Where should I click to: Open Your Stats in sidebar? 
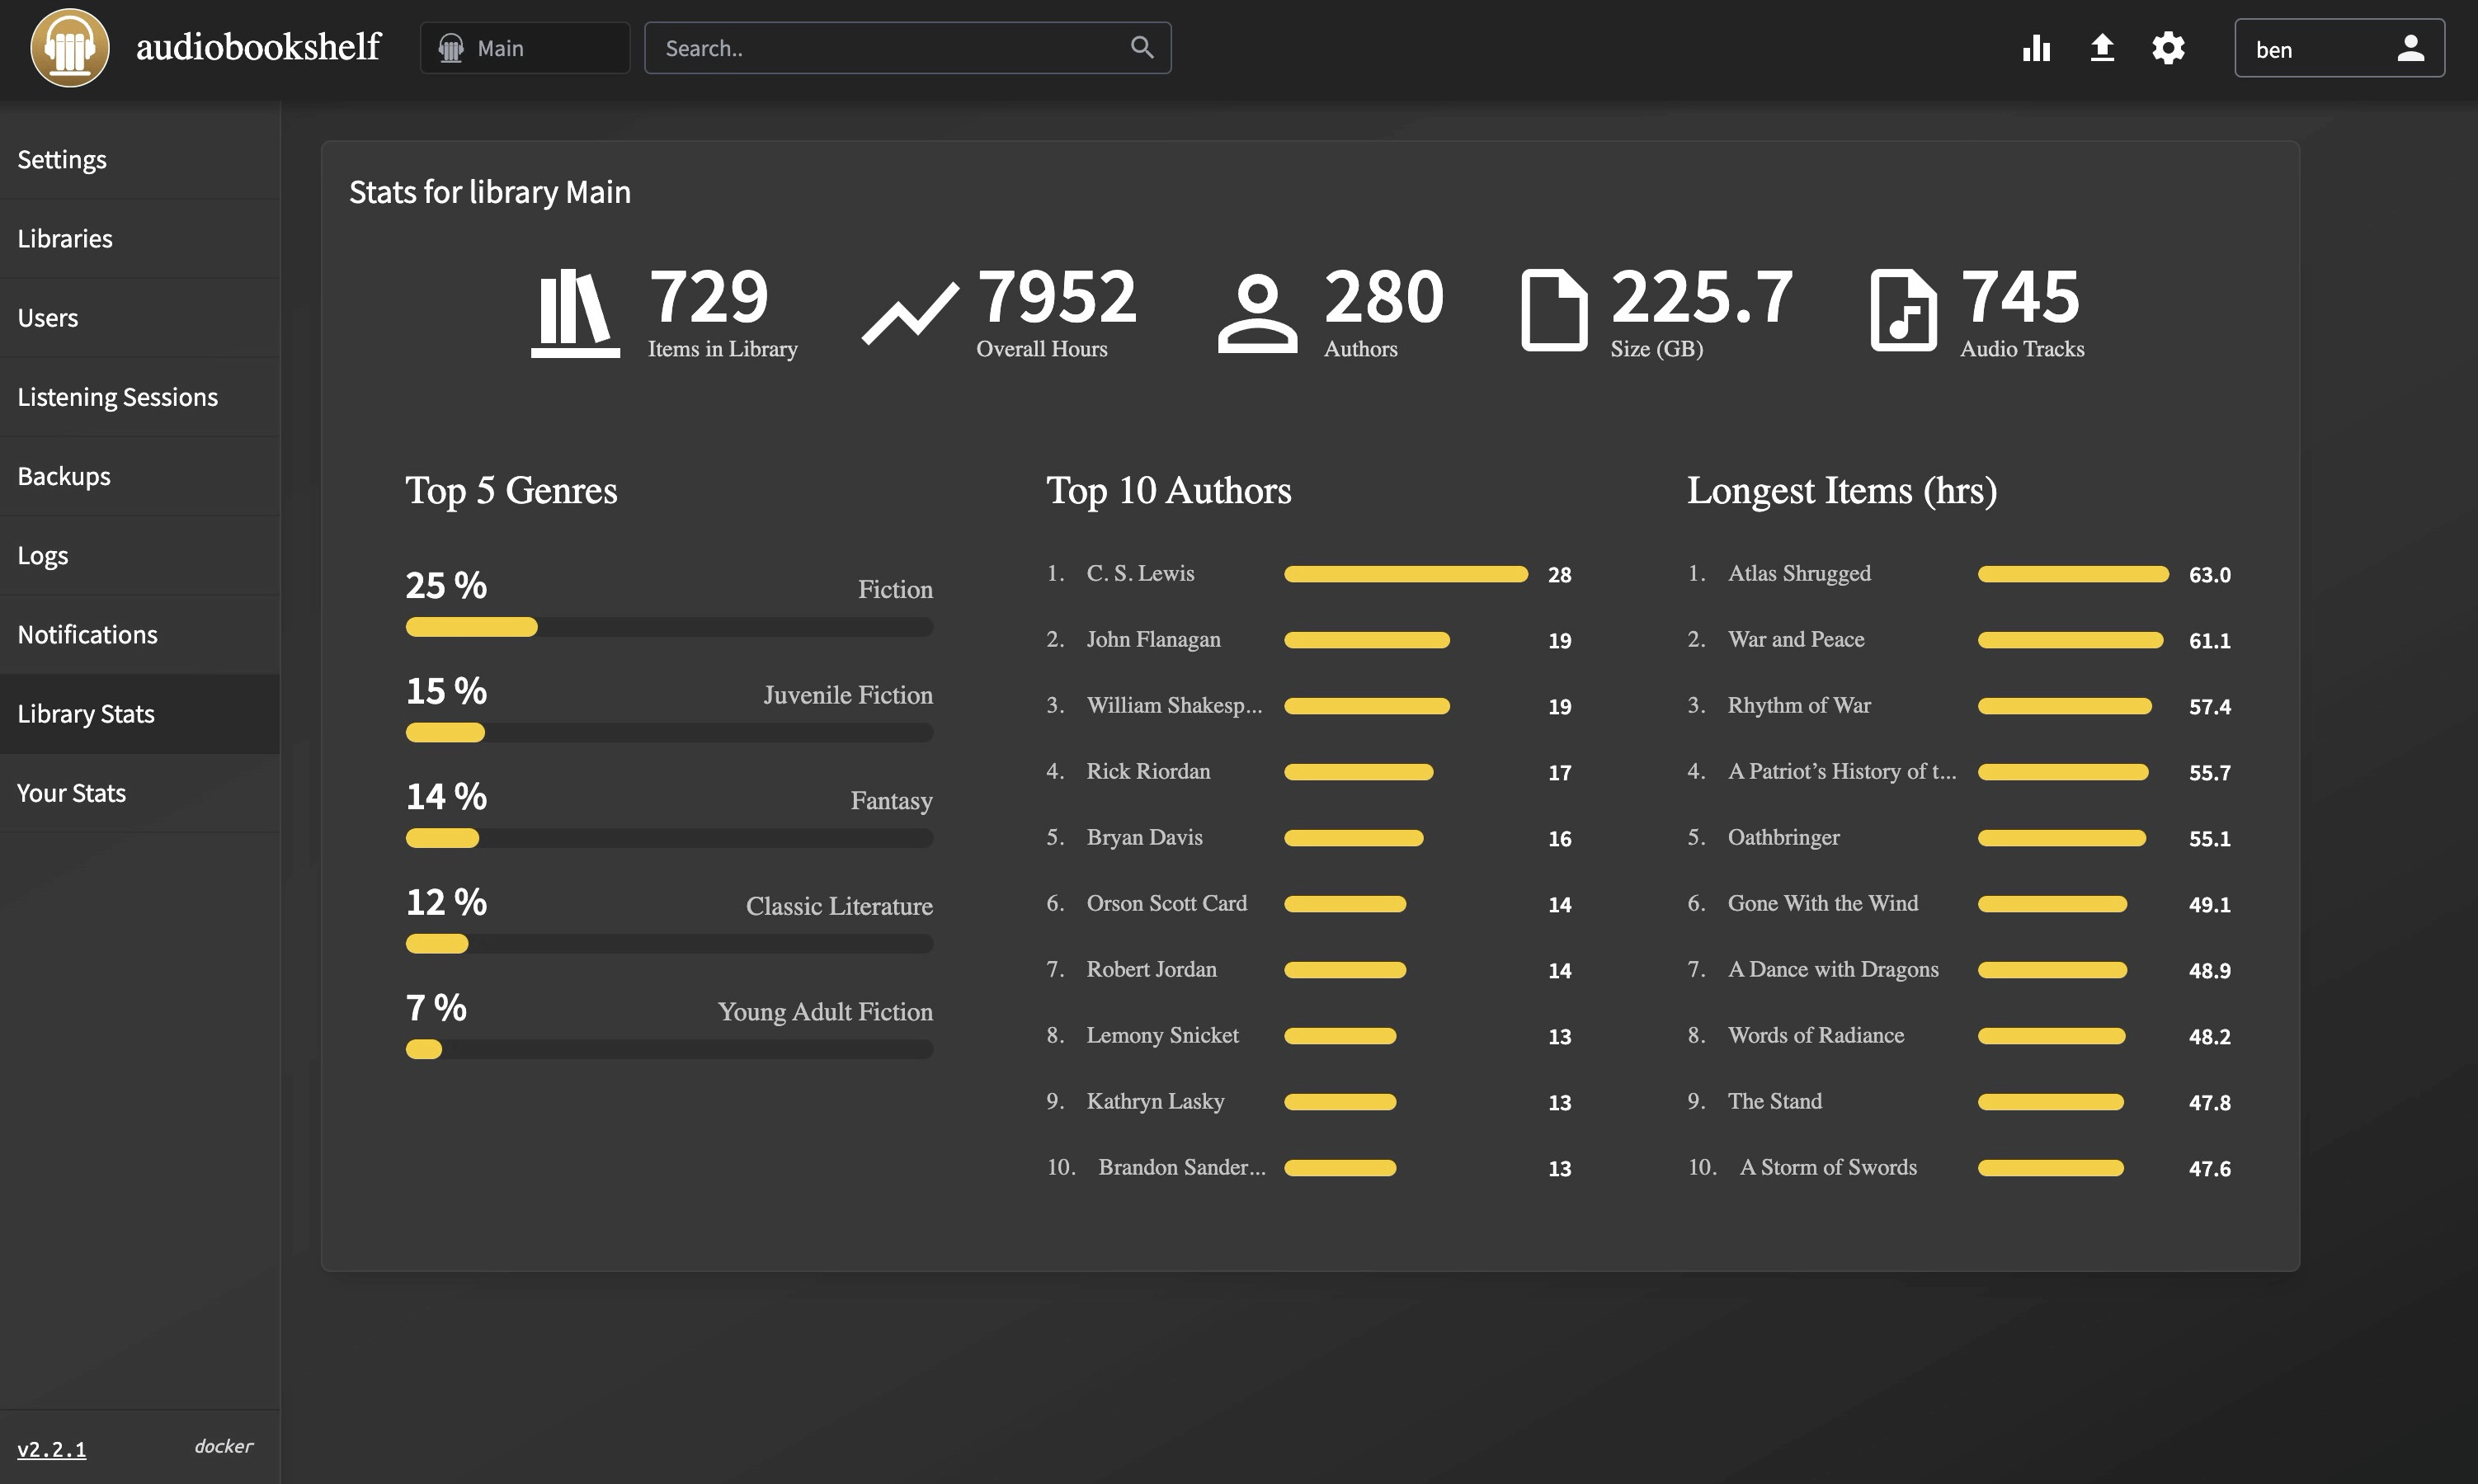pyautogui.click(x=140, y=793)
